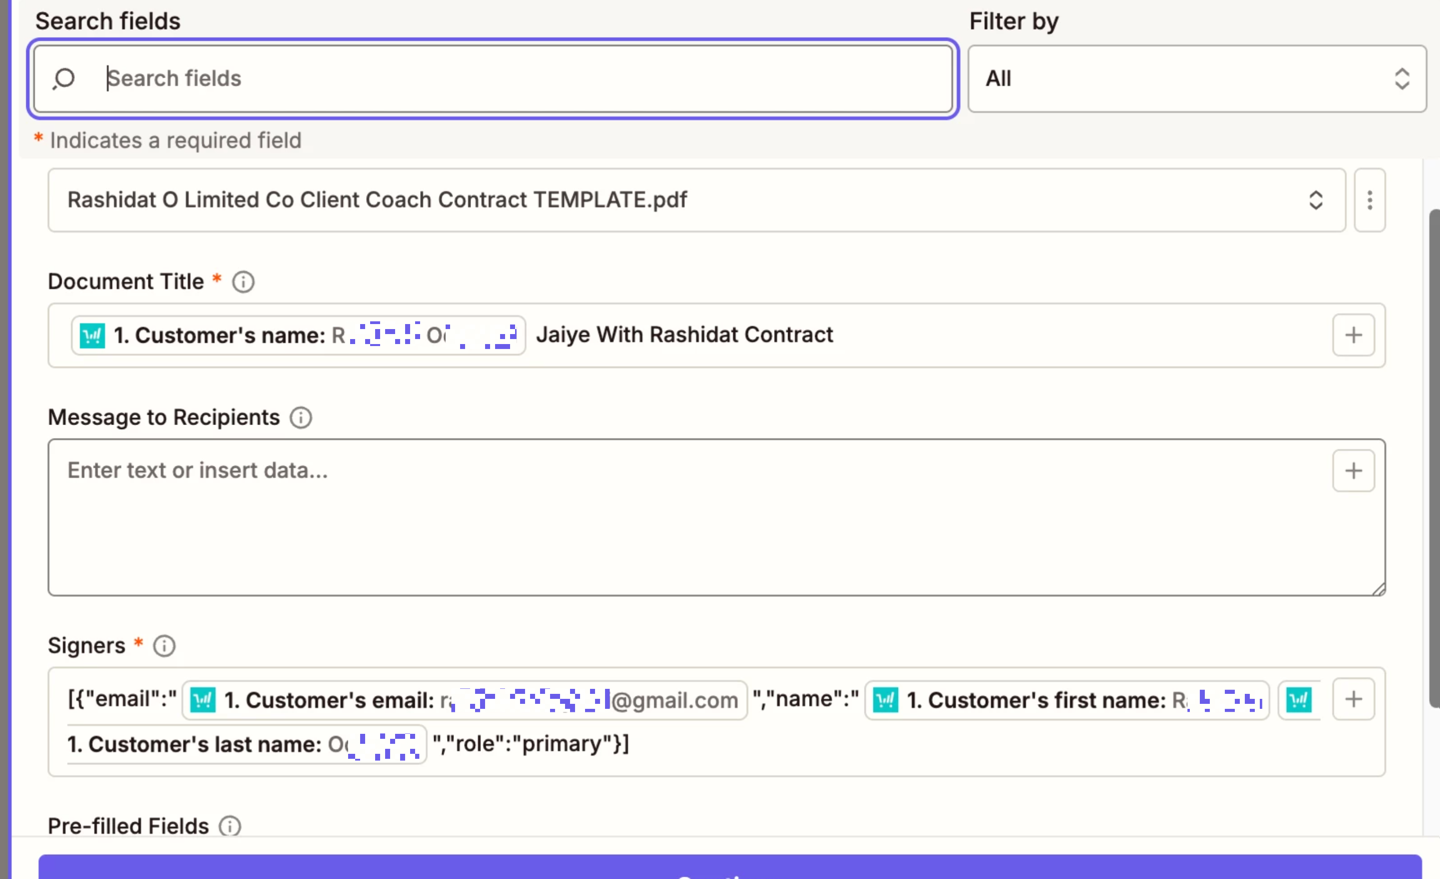
Task: Open the Filter by All dropdown
Action: click(x=1196, y=78)
